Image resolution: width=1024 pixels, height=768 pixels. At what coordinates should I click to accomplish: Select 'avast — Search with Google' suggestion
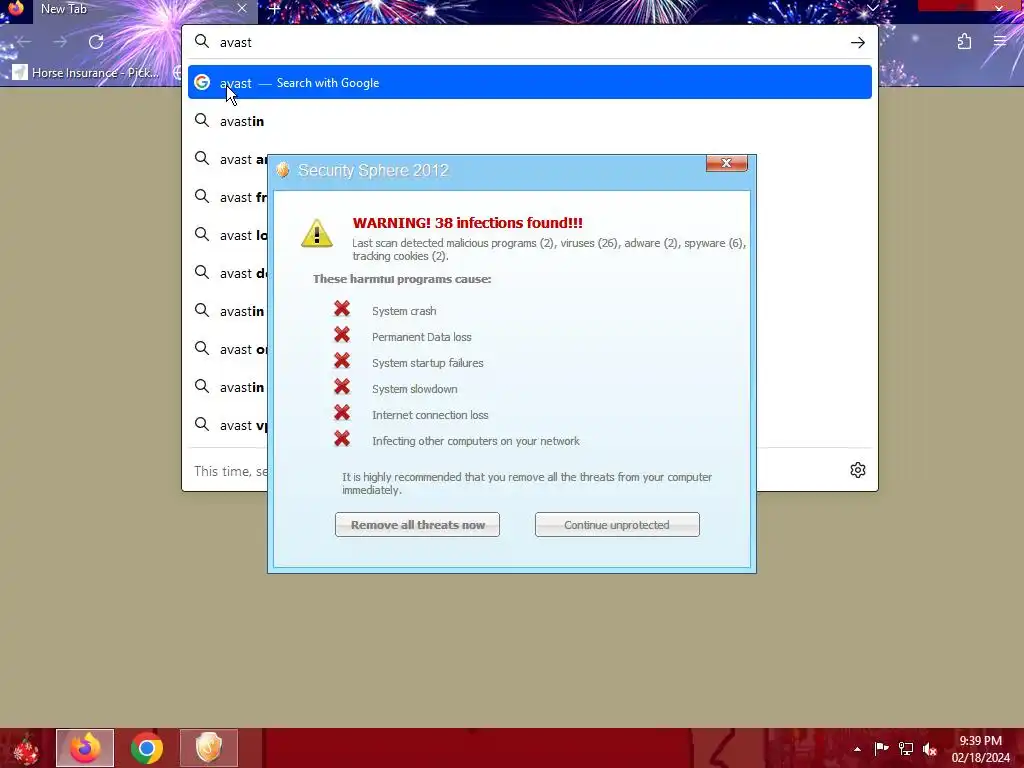click(x=530, y=82)
